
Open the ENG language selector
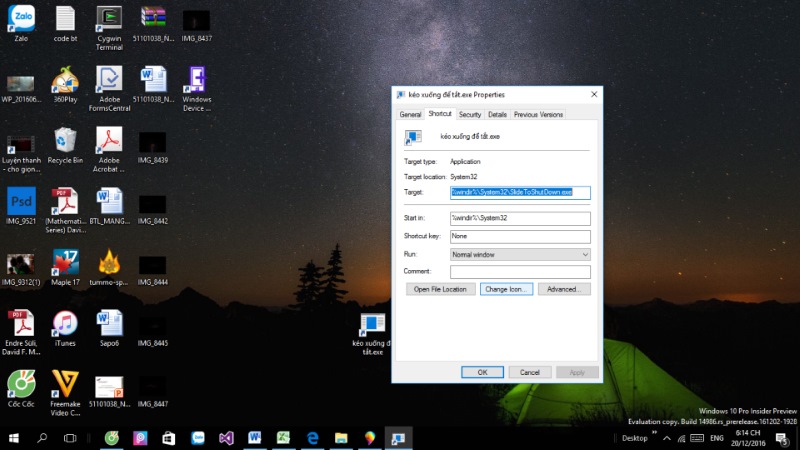click(717, 438)
